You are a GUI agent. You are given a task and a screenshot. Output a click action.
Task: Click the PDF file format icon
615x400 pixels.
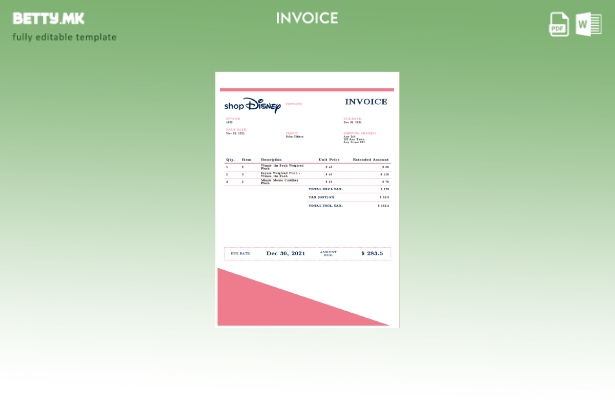[559, 24]
